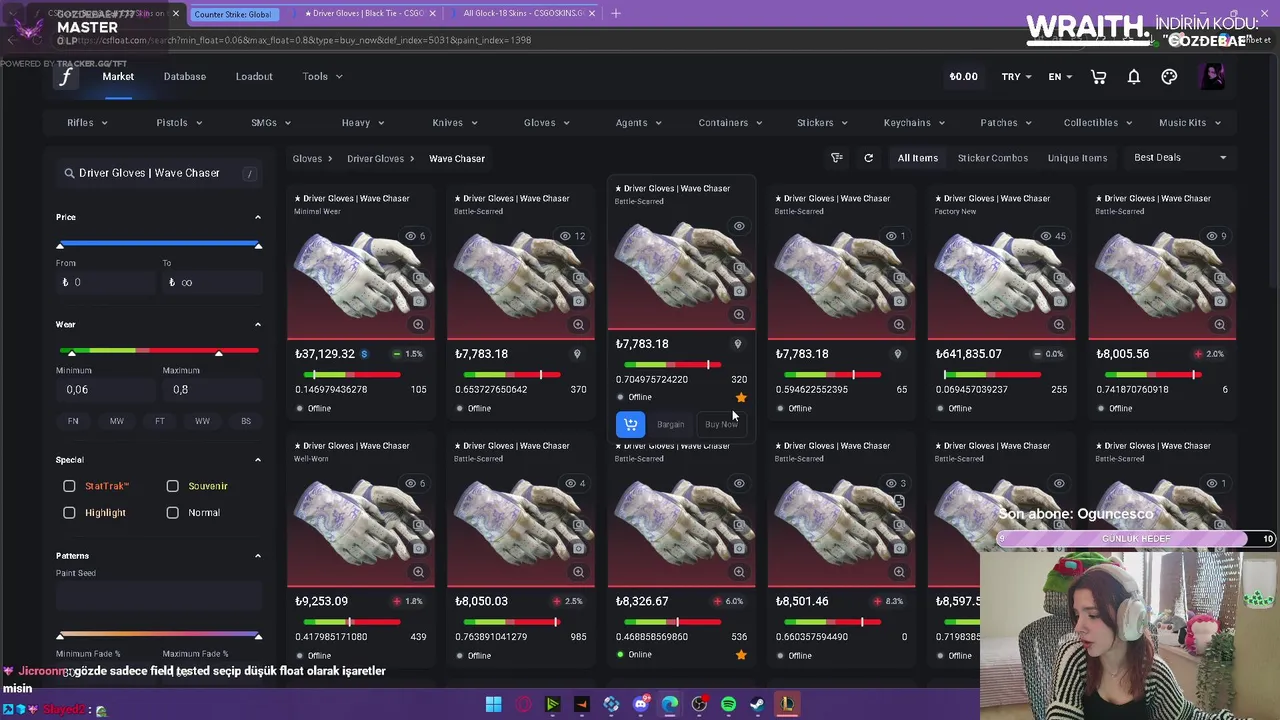Image resolution: width=1280 pixels, height=720 pixels.
Task: Toggle FN wear filter
Action: [73, 421]
